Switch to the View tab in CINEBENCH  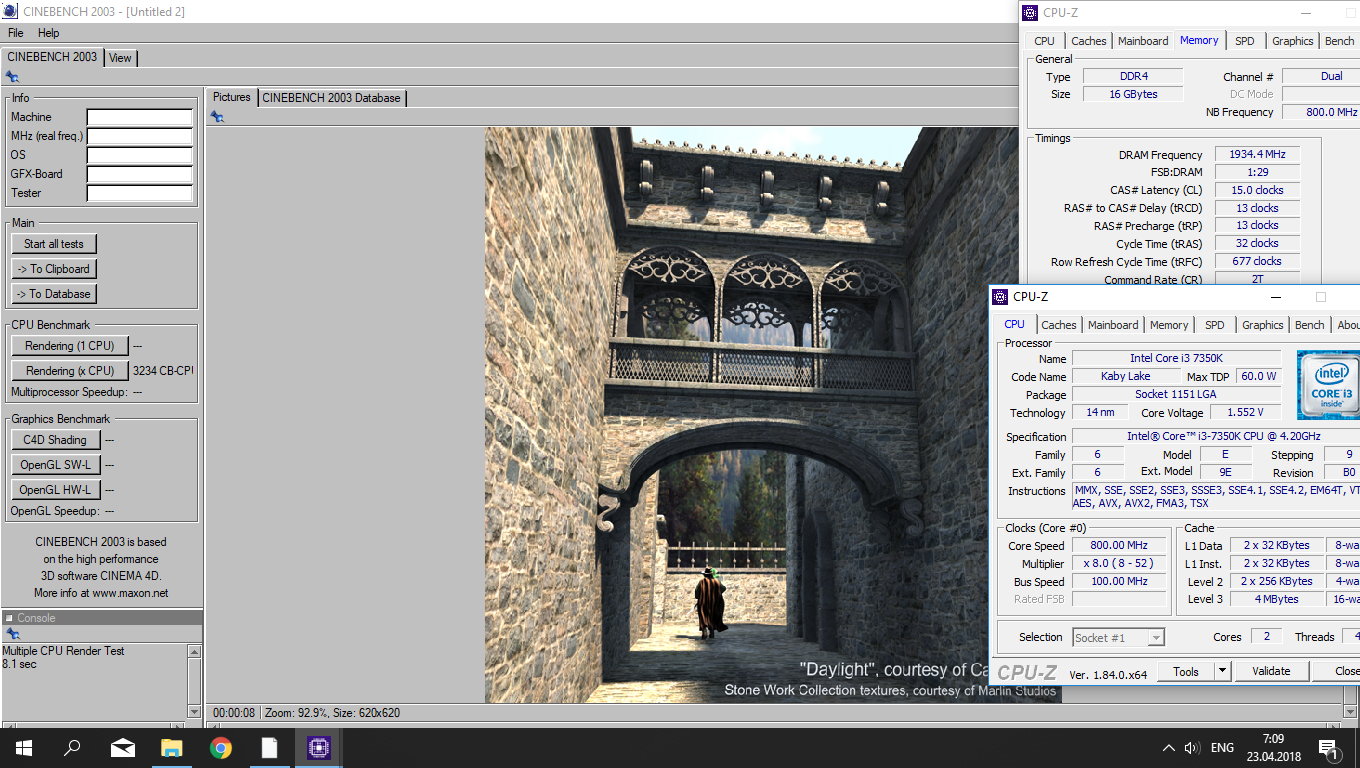coord(120,58)
